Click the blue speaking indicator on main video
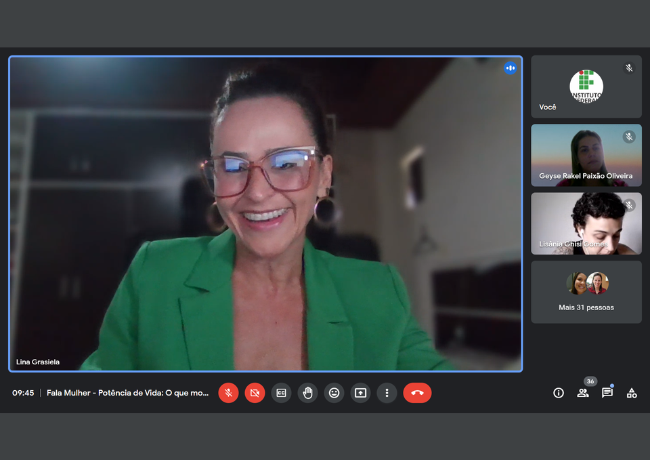The height and width of the screenshot is (460, 650). (510, 68)
